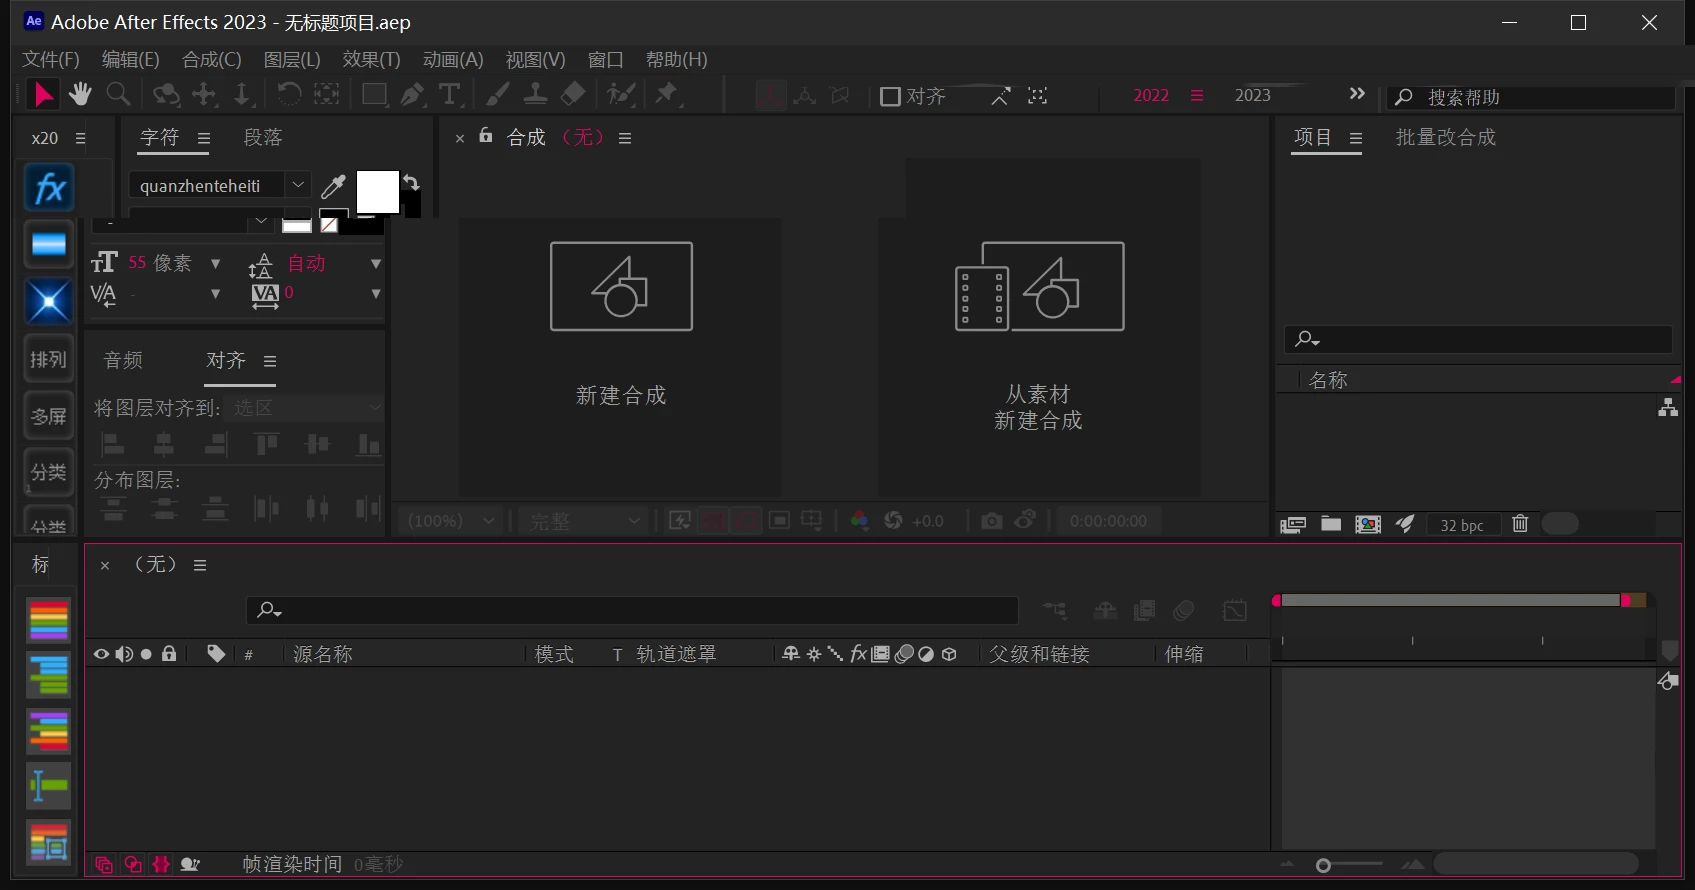Screen dimensions: 1695x890
Task: Toggle the audio speaker column header
Action: [x=124, y=654]
